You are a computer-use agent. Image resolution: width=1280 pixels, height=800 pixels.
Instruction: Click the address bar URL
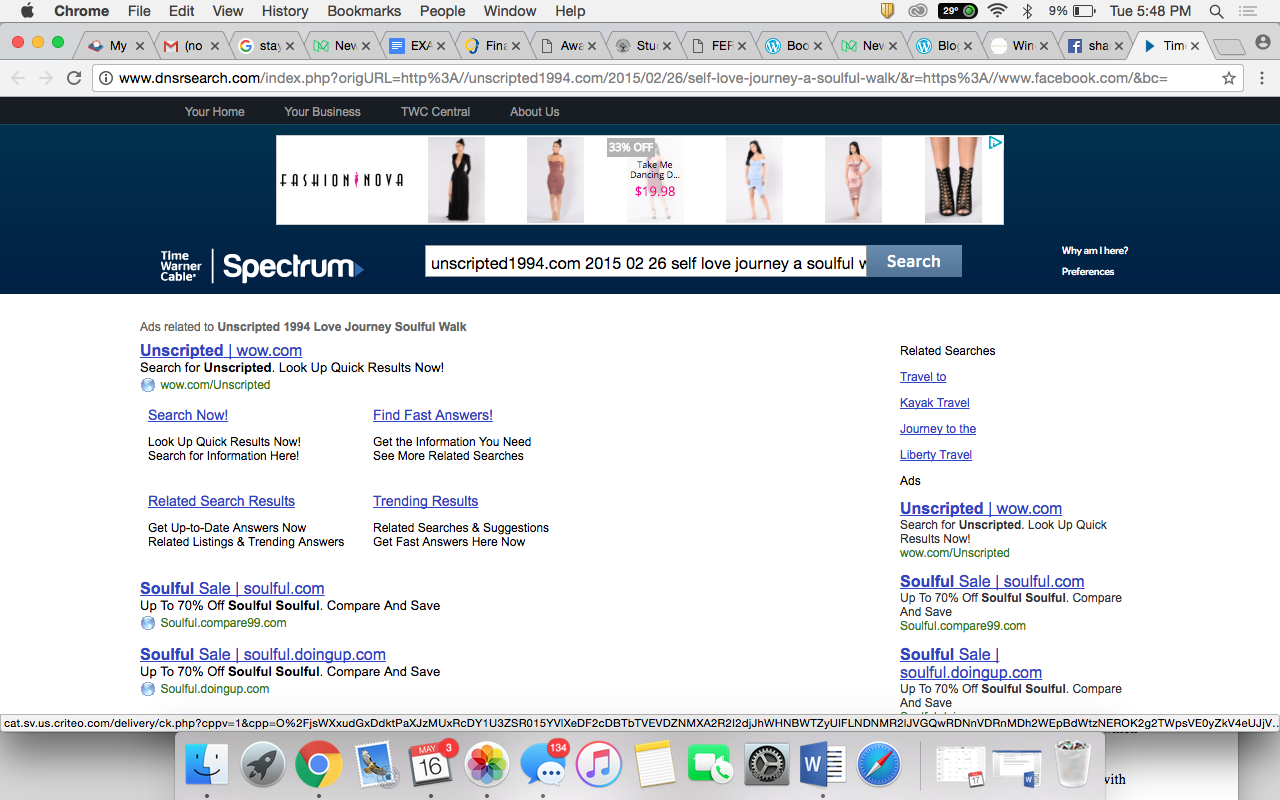(x=643, y=78)
